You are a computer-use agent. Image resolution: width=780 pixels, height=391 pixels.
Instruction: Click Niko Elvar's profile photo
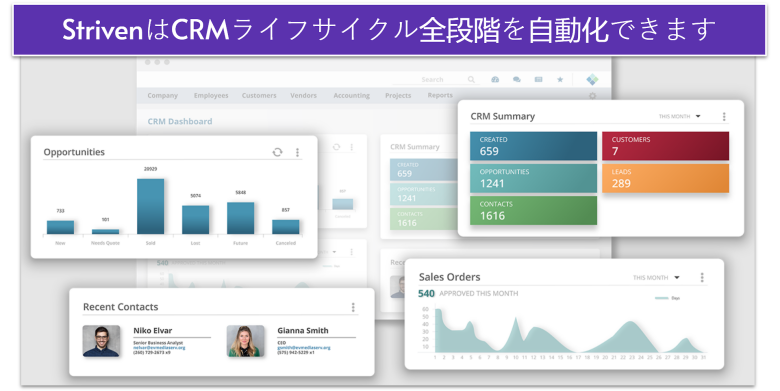coord(101,341)
